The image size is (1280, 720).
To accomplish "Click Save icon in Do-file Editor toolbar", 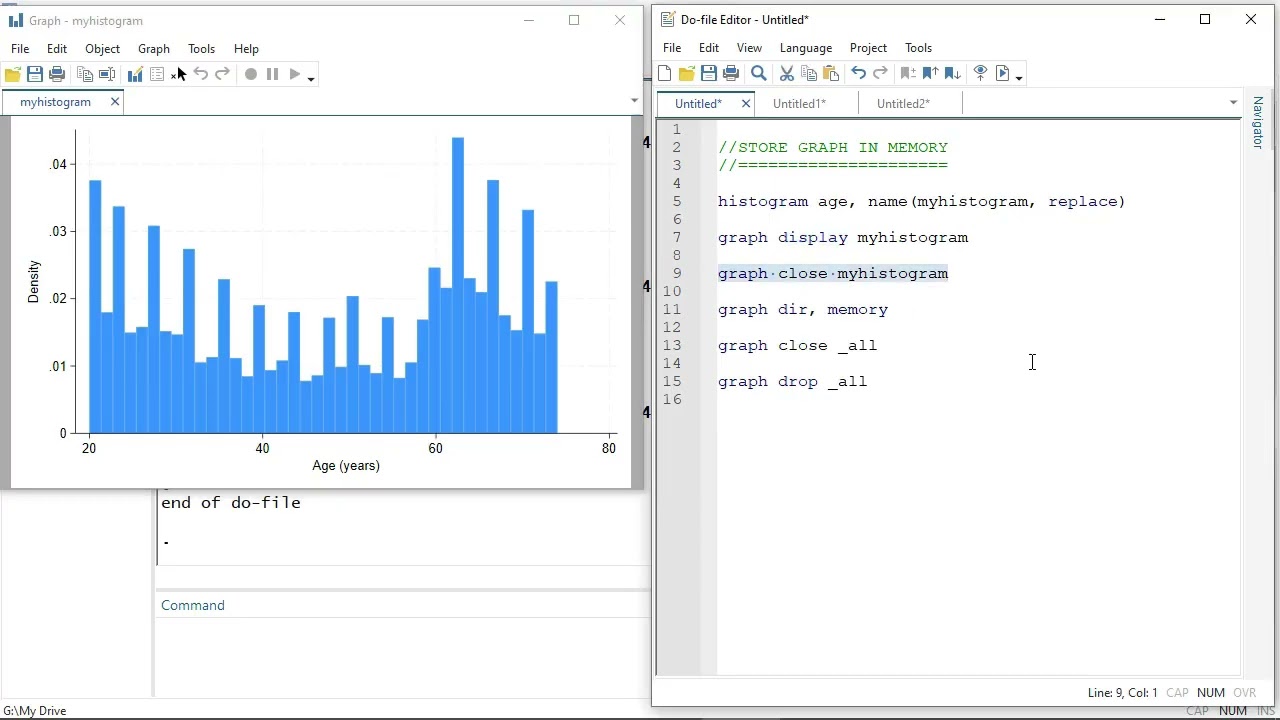I will pyautogui.click(x=709, y=73).
